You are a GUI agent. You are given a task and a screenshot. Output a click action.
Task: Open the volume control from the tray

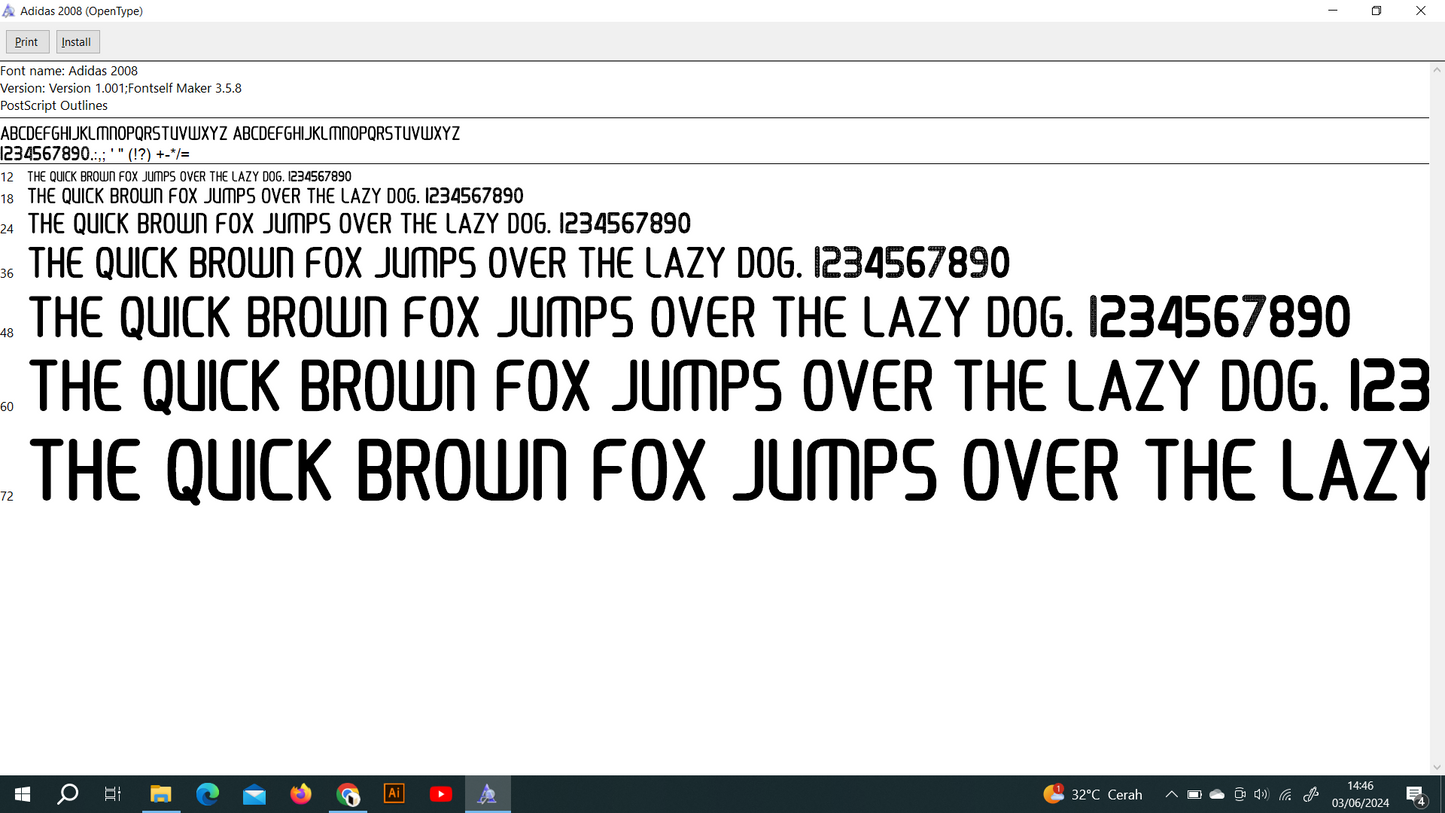1261,794
